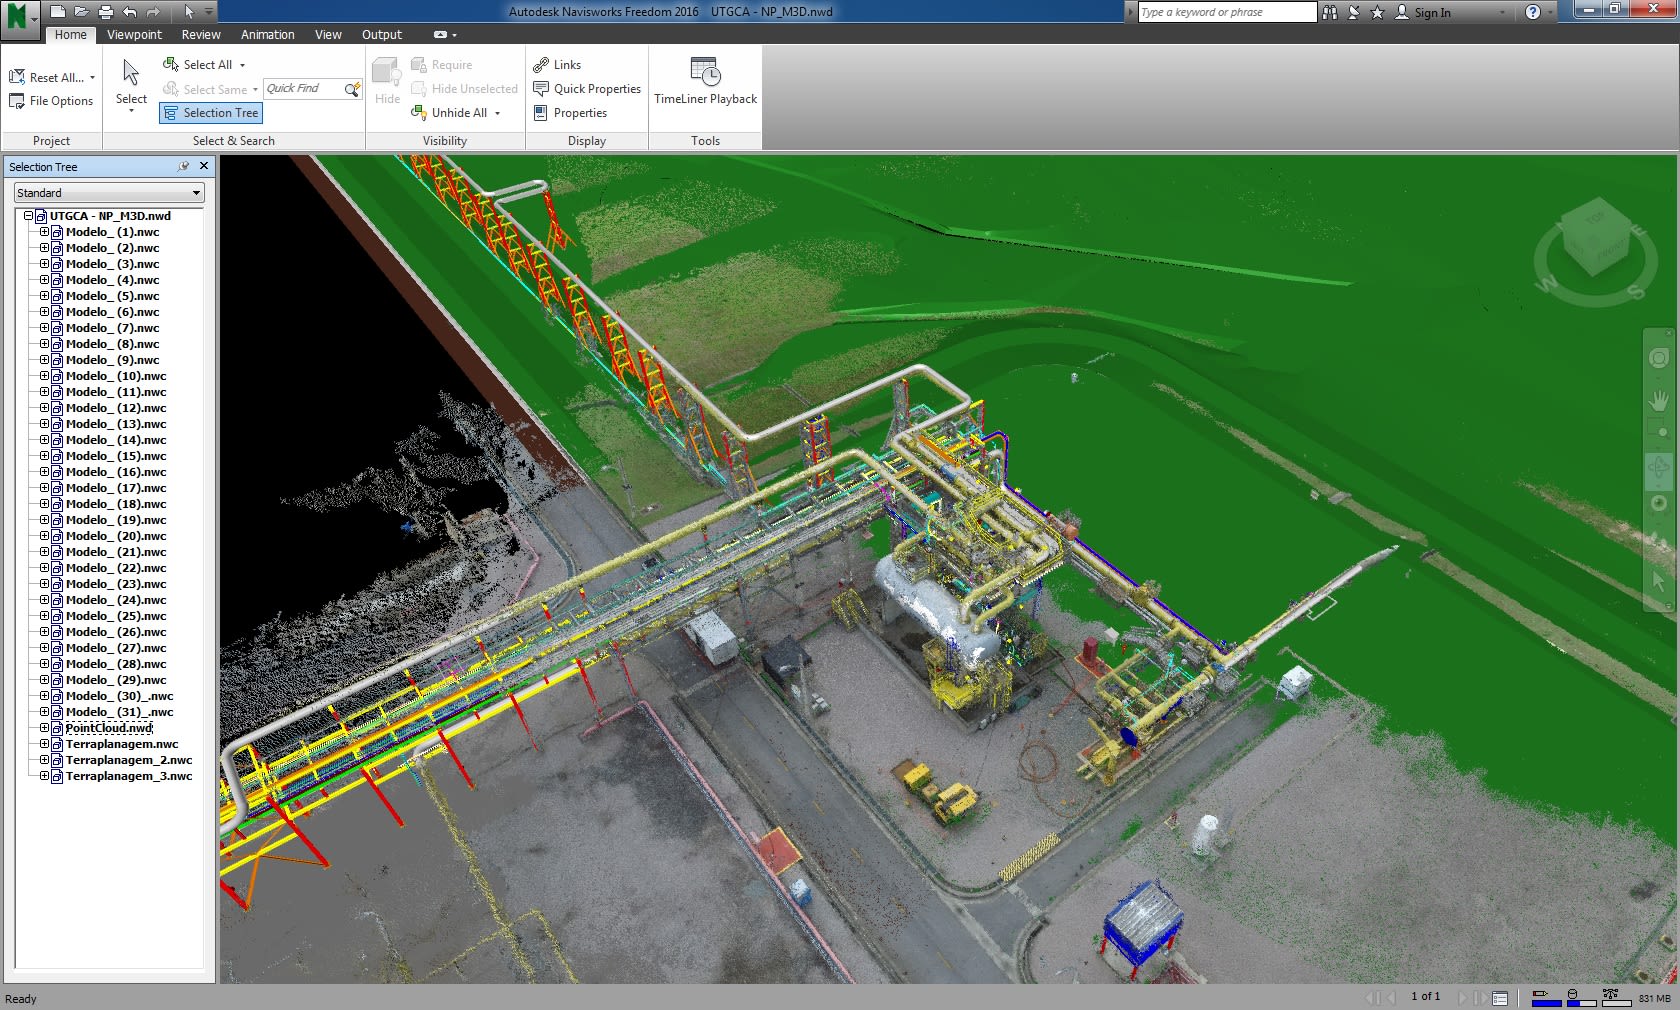
Task: Open the Select All dropdown arrow
Action: pyautogui.click(x=240, y=64)
